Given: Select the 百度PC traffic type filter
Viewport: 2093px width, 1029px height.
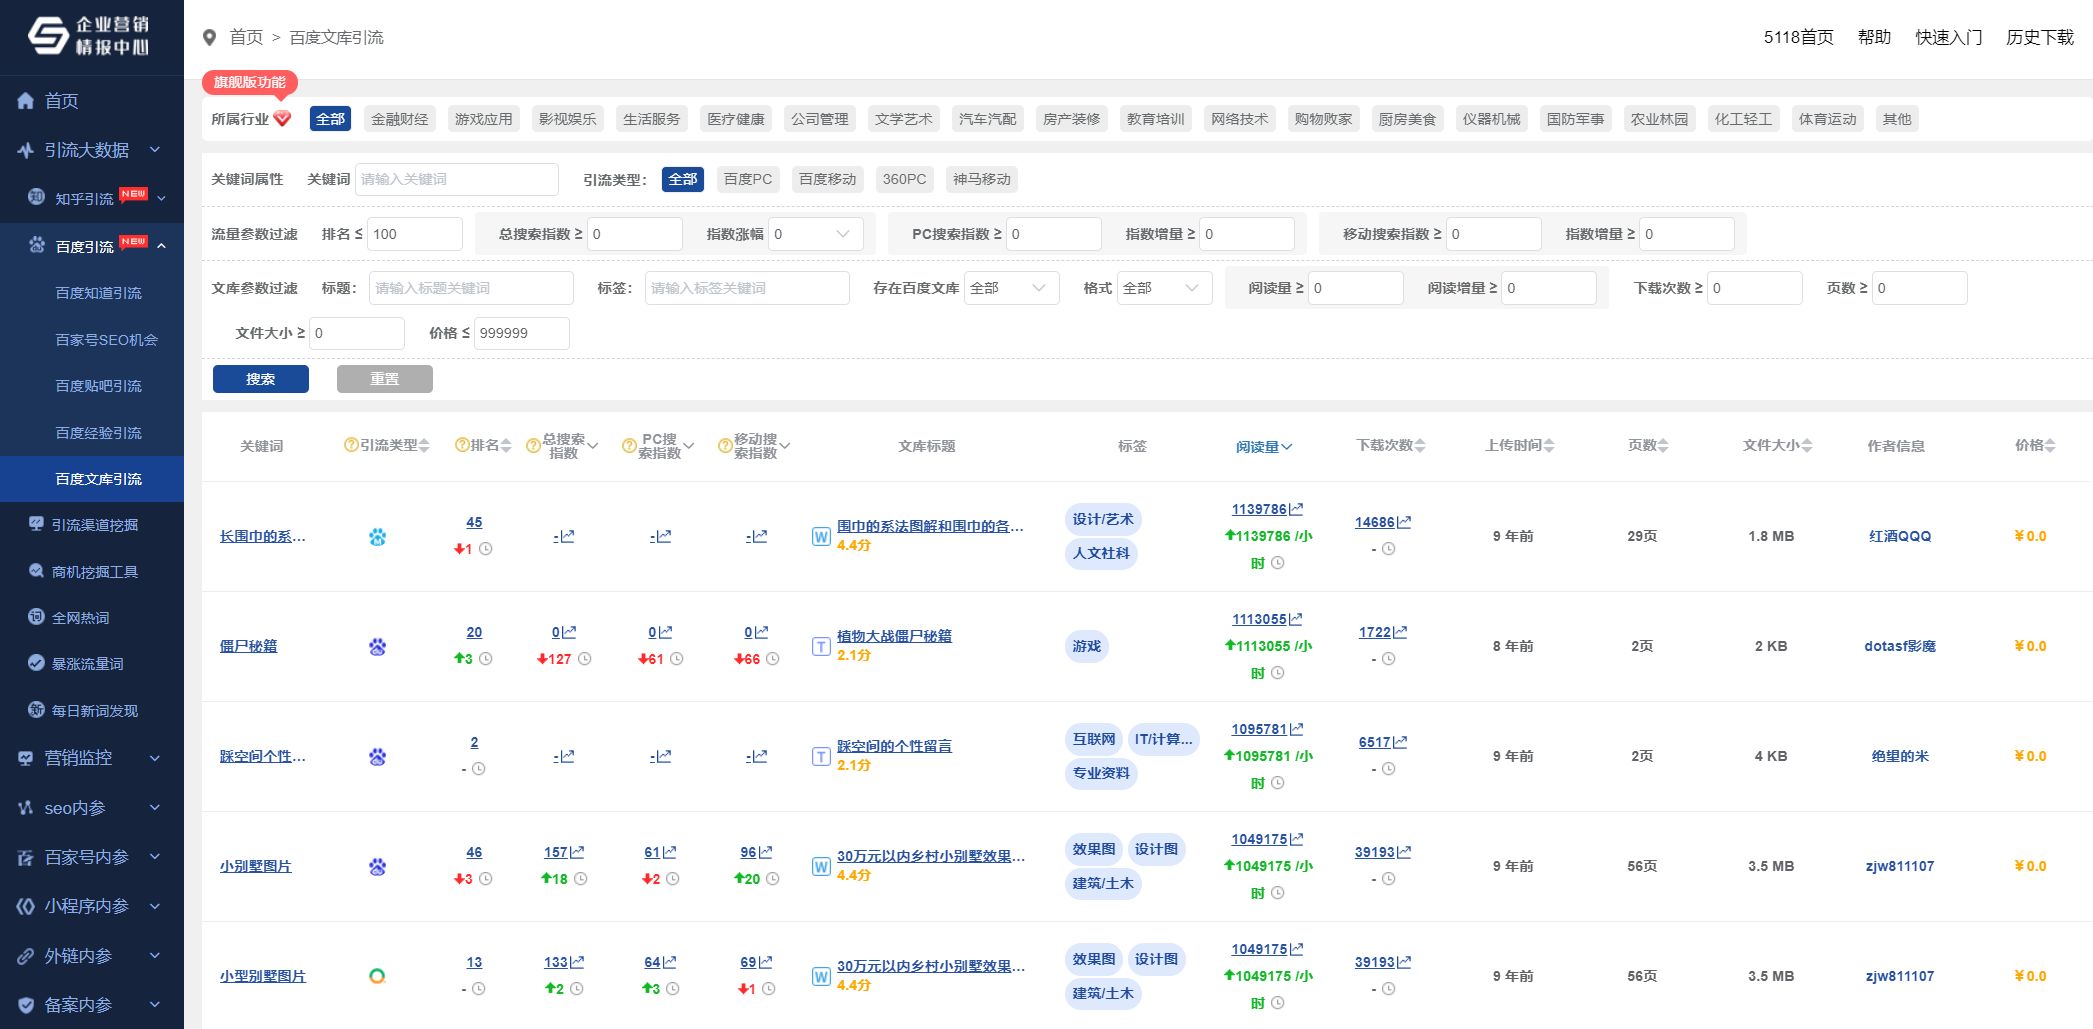Looking at the screenshot, I should pos(747,179).
